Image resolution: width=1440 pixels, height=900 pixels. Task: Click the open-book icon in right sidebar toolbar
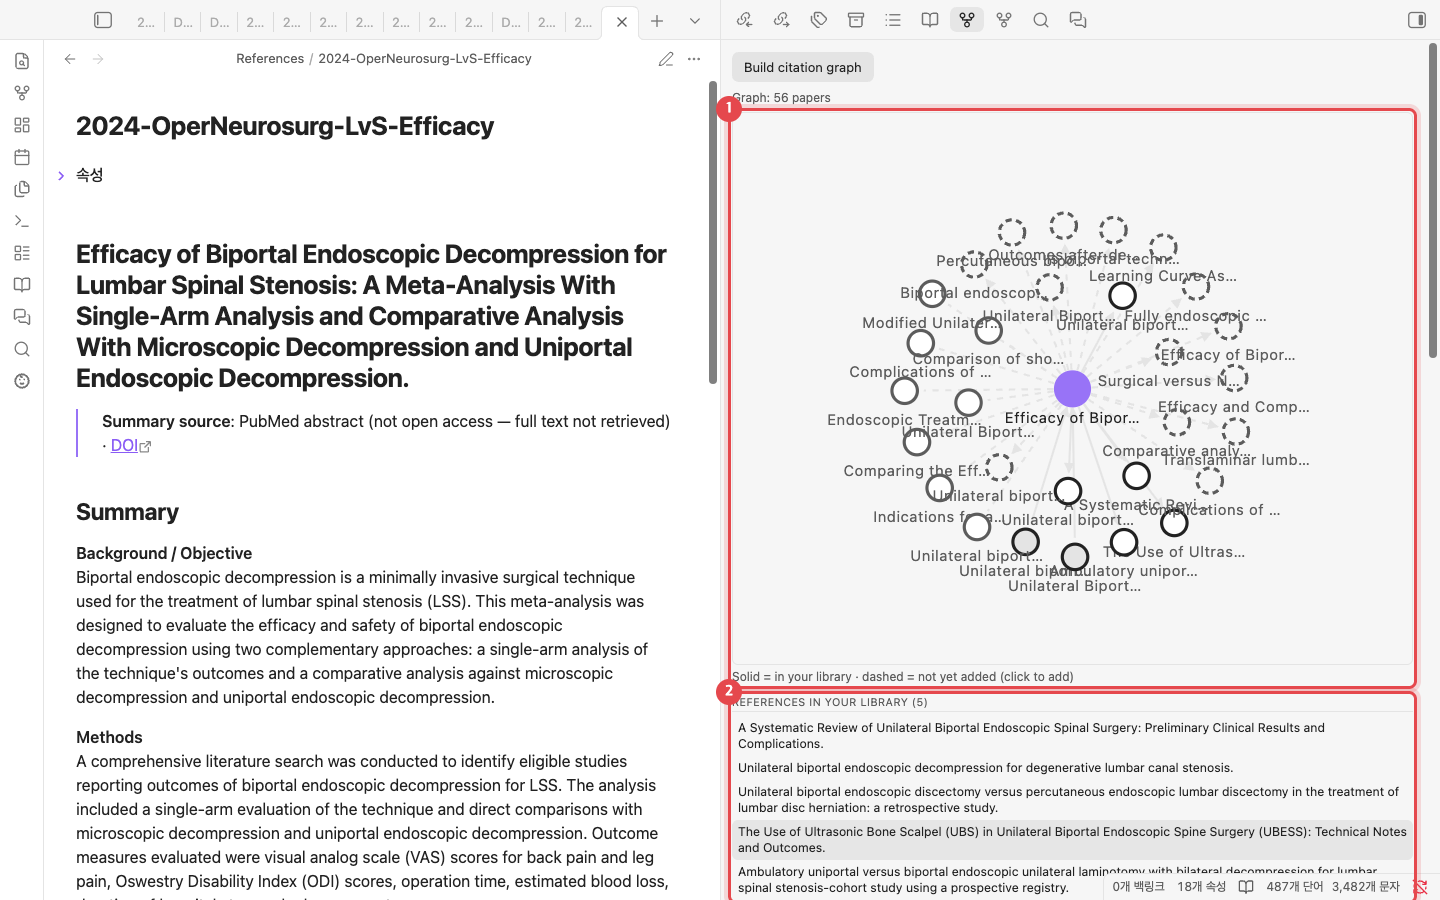pyautogui.click(x=930, y=20)
